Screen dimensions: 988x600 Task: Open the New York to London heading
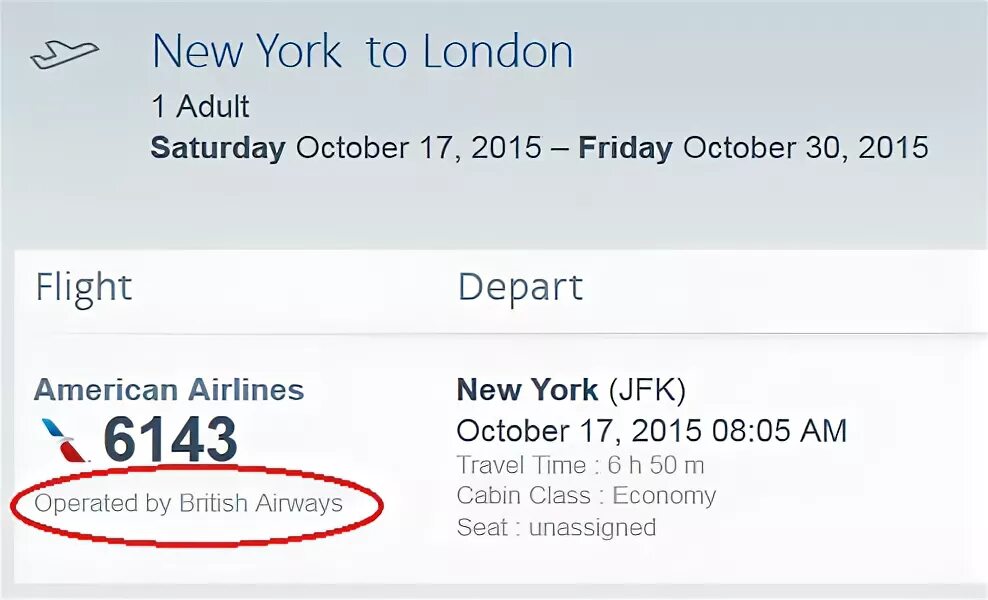click(362, 52)
